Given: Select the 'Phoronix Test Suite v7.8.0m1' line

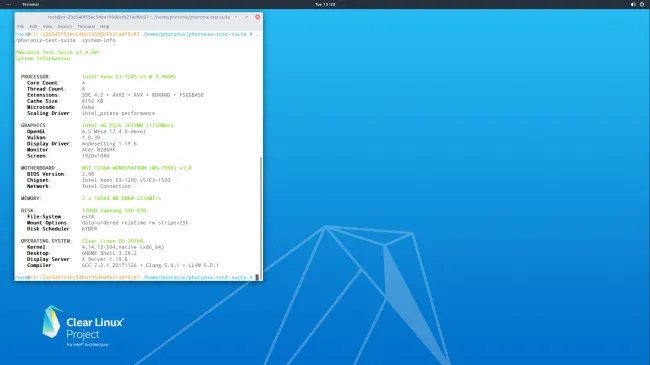Looking at the screenshot, I should pos(58,52).
